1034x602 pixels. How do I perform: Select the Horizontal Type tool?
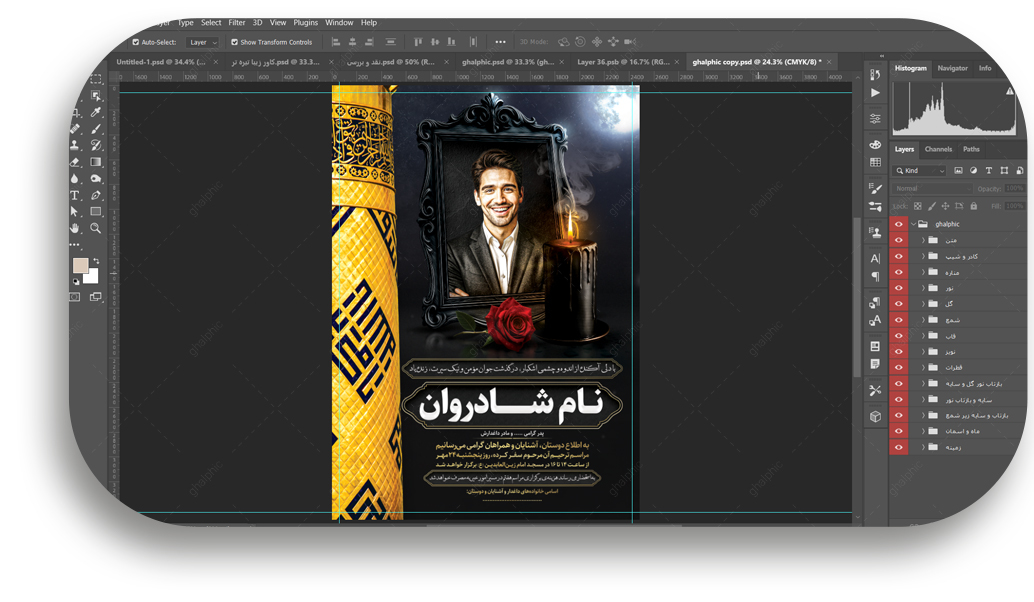pyautogui.click(x=75, y=195)
